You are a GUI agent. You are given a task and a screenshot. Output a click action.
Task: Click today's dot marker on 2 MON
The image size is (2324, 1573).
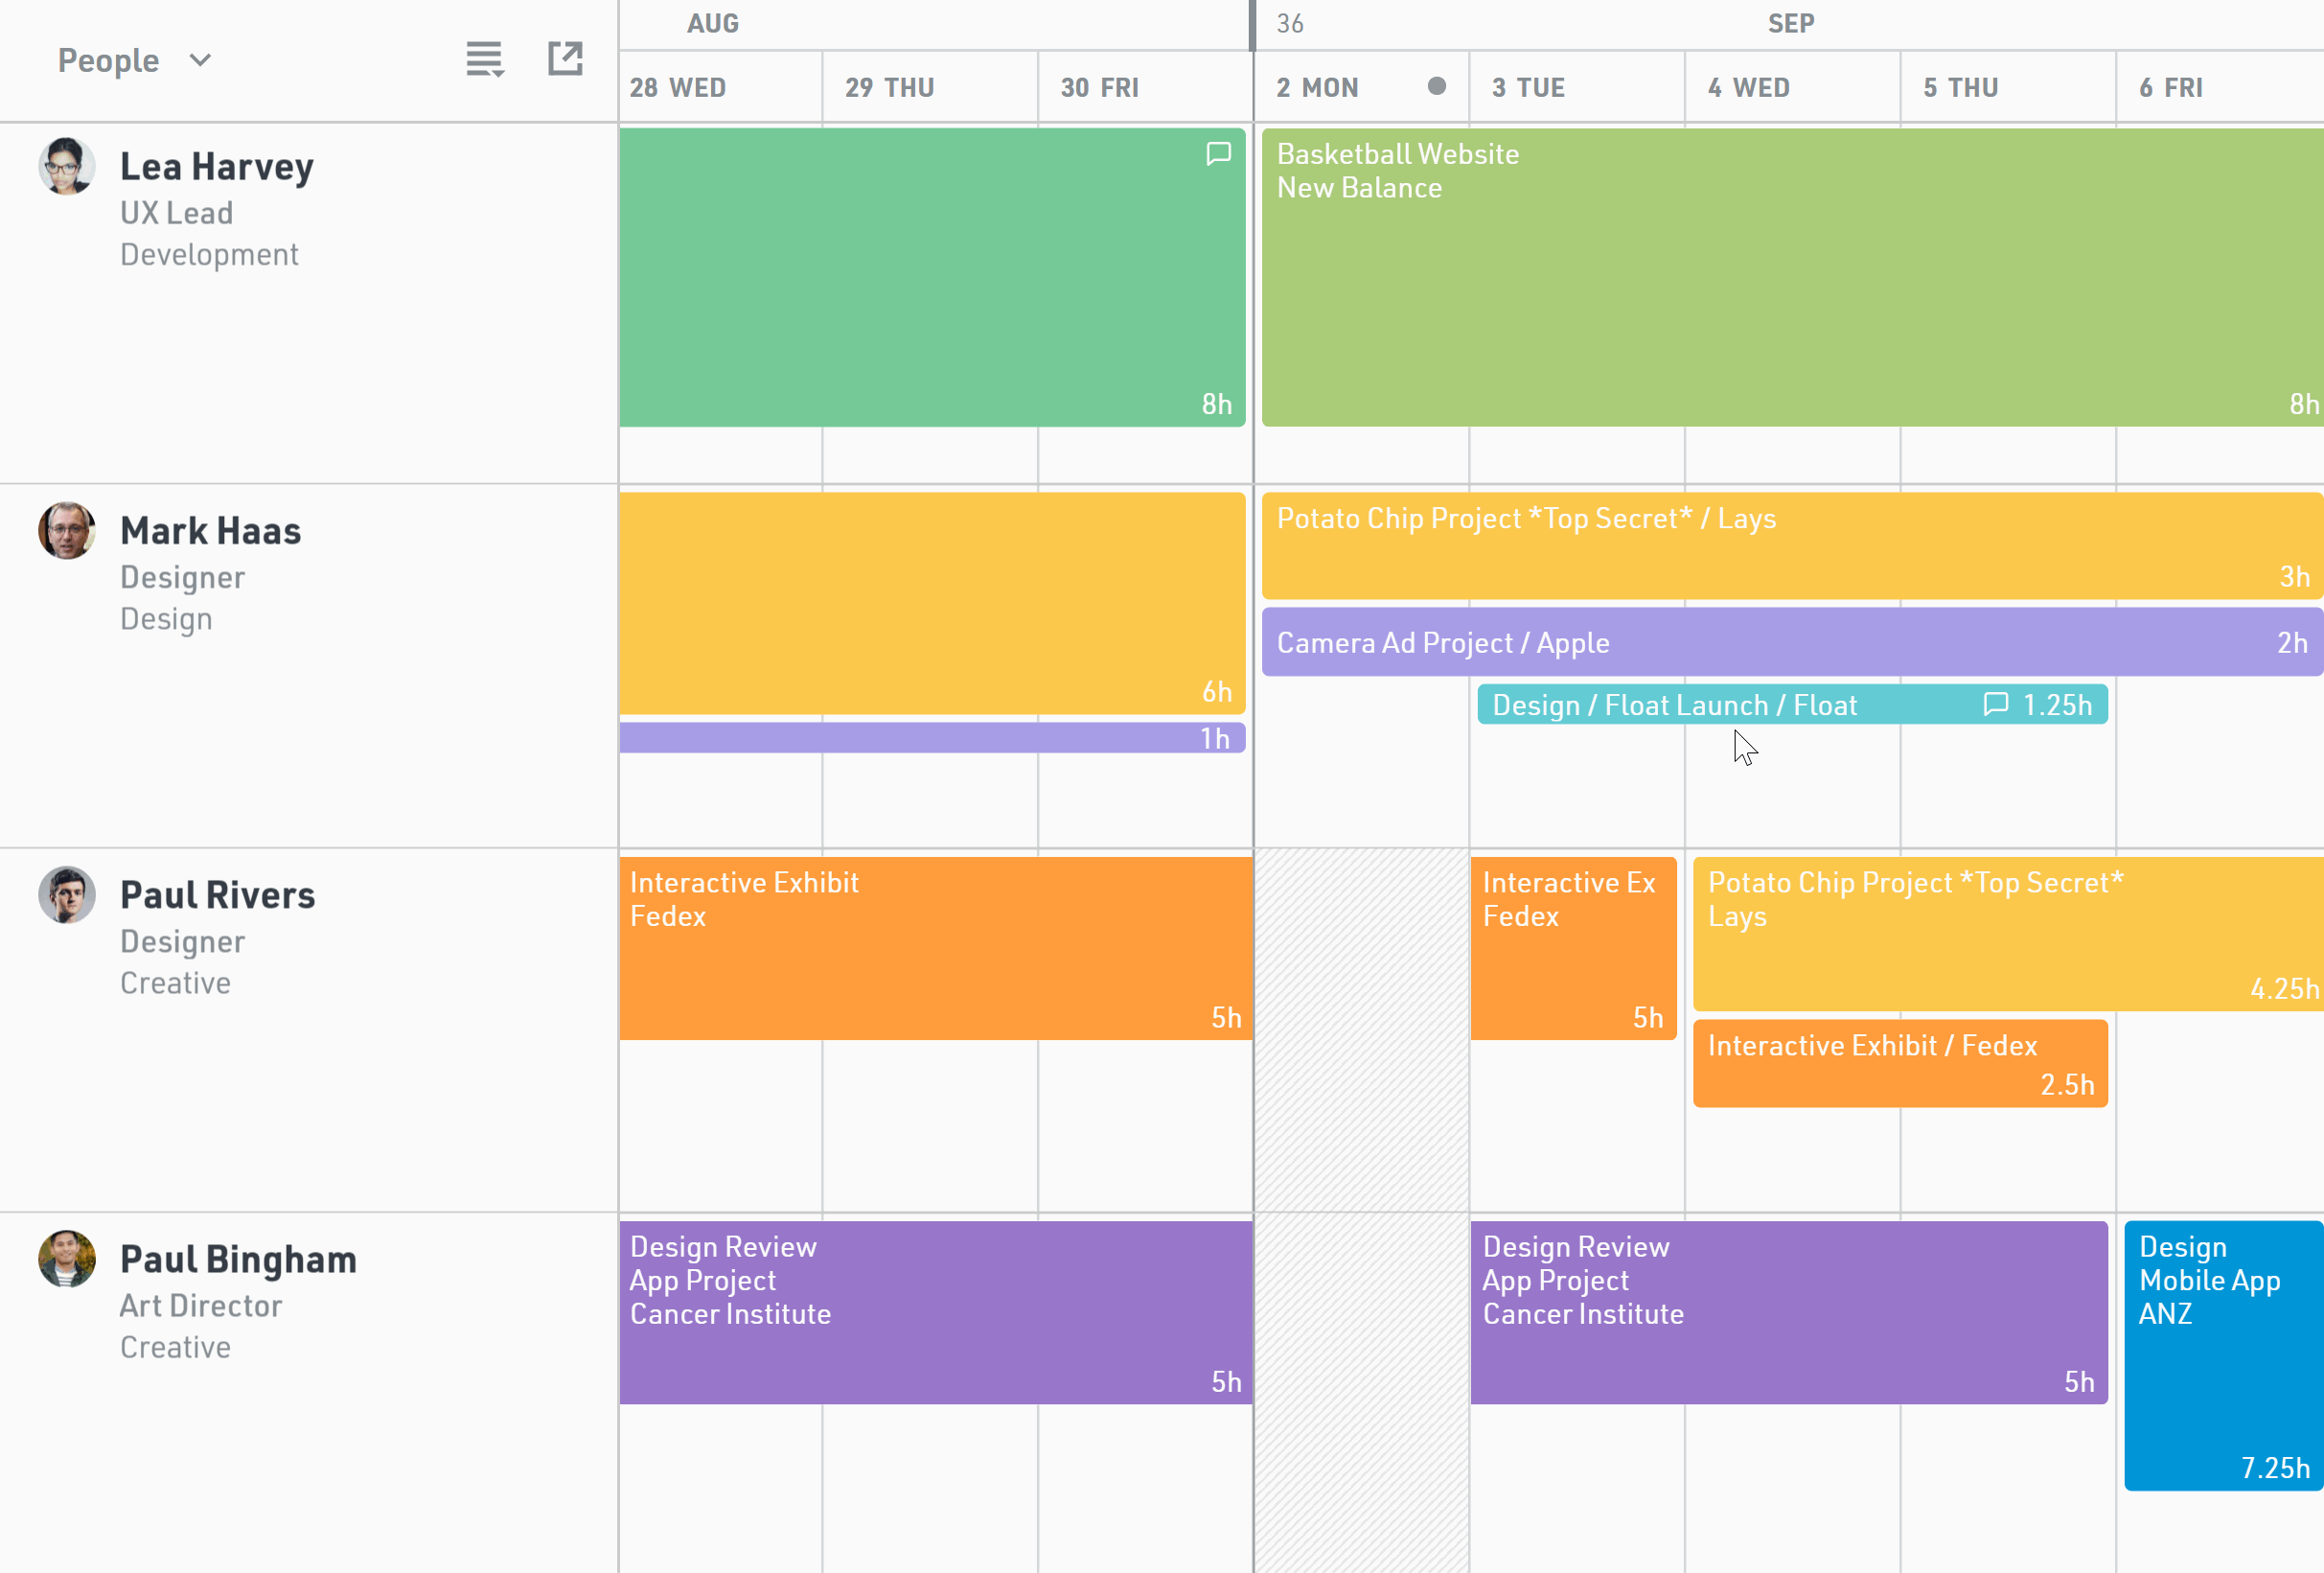click(x=1436, y=86)
